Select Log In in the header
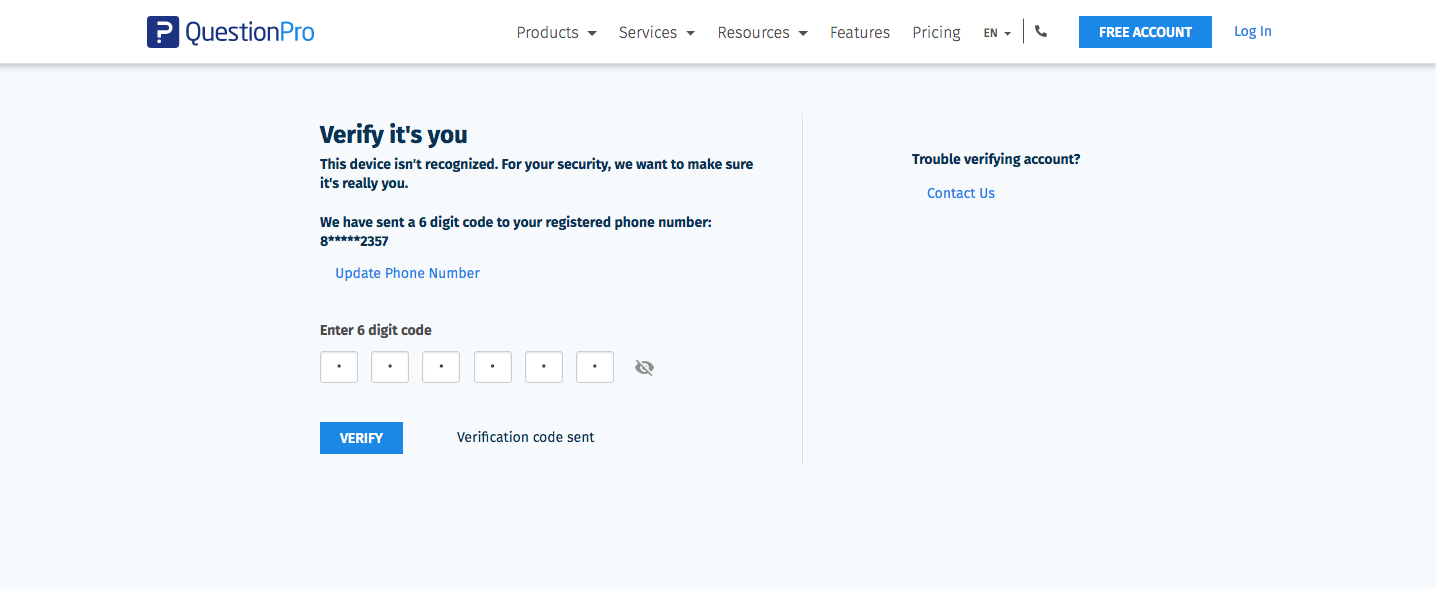This screenshot has height=589, width=1436. tap(1252, 31)
